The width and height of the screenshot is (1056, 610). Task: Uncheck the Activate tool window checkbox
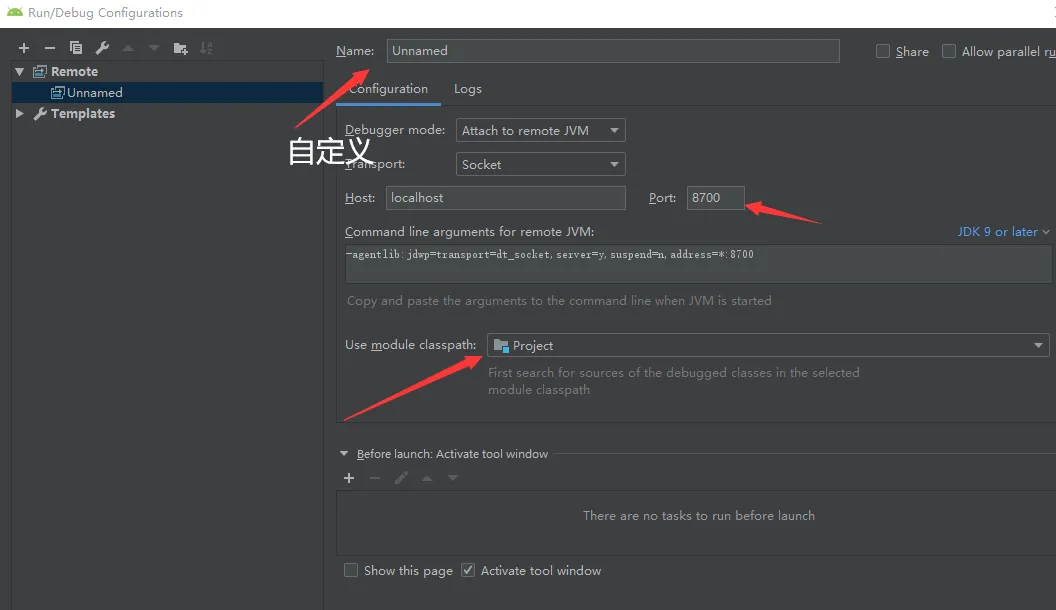[x=468, y=571]
